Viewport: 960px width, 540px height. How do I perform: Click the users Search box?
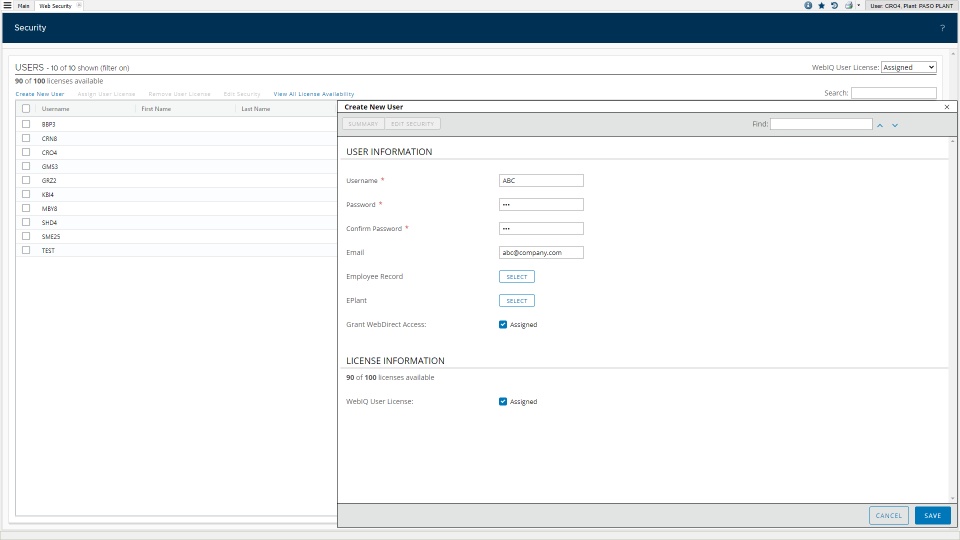coord(893,93)
